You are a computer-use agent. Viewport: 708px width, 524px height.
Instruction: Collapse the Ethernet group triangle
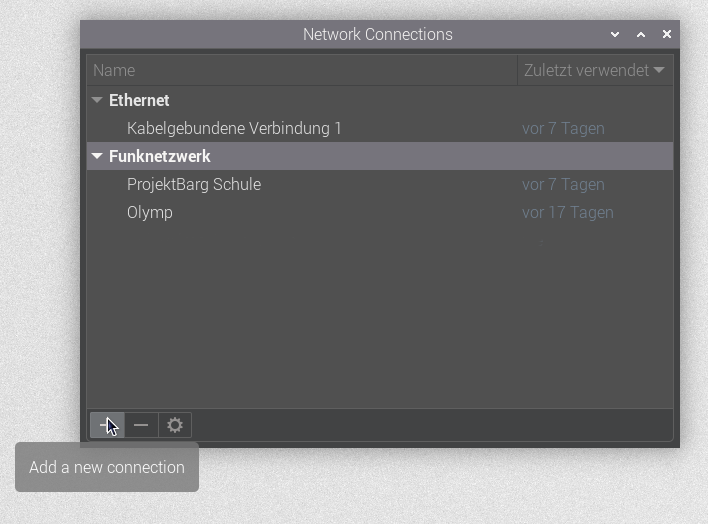tap(97, 100)
